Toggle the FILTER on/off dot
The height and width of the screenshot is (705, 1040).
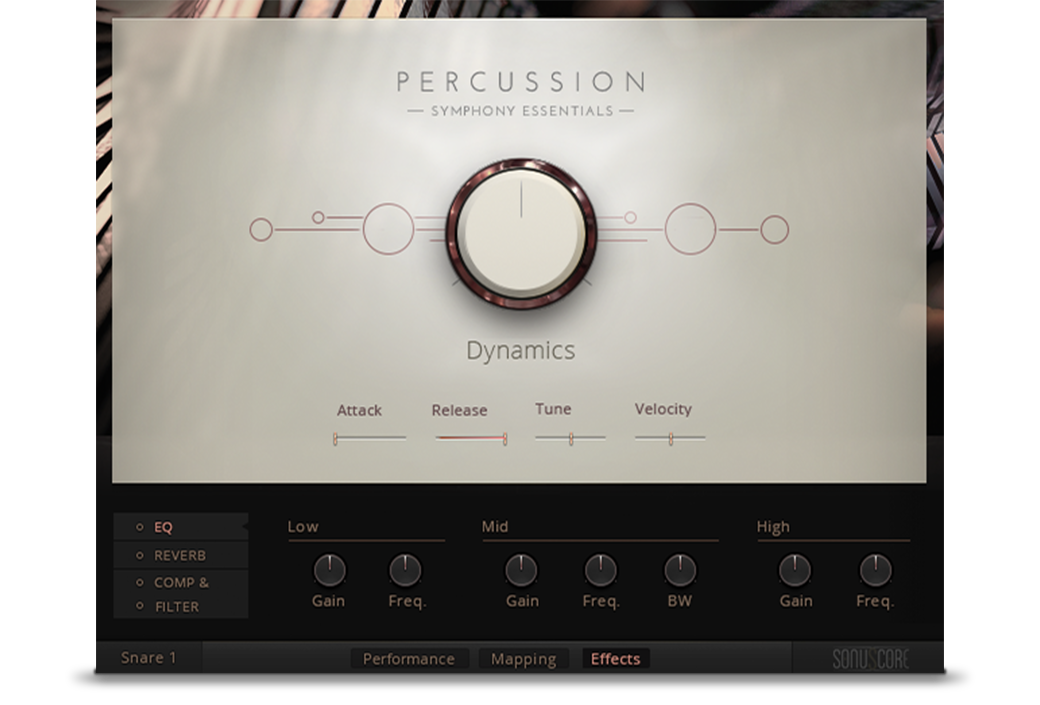click(139, 606)
